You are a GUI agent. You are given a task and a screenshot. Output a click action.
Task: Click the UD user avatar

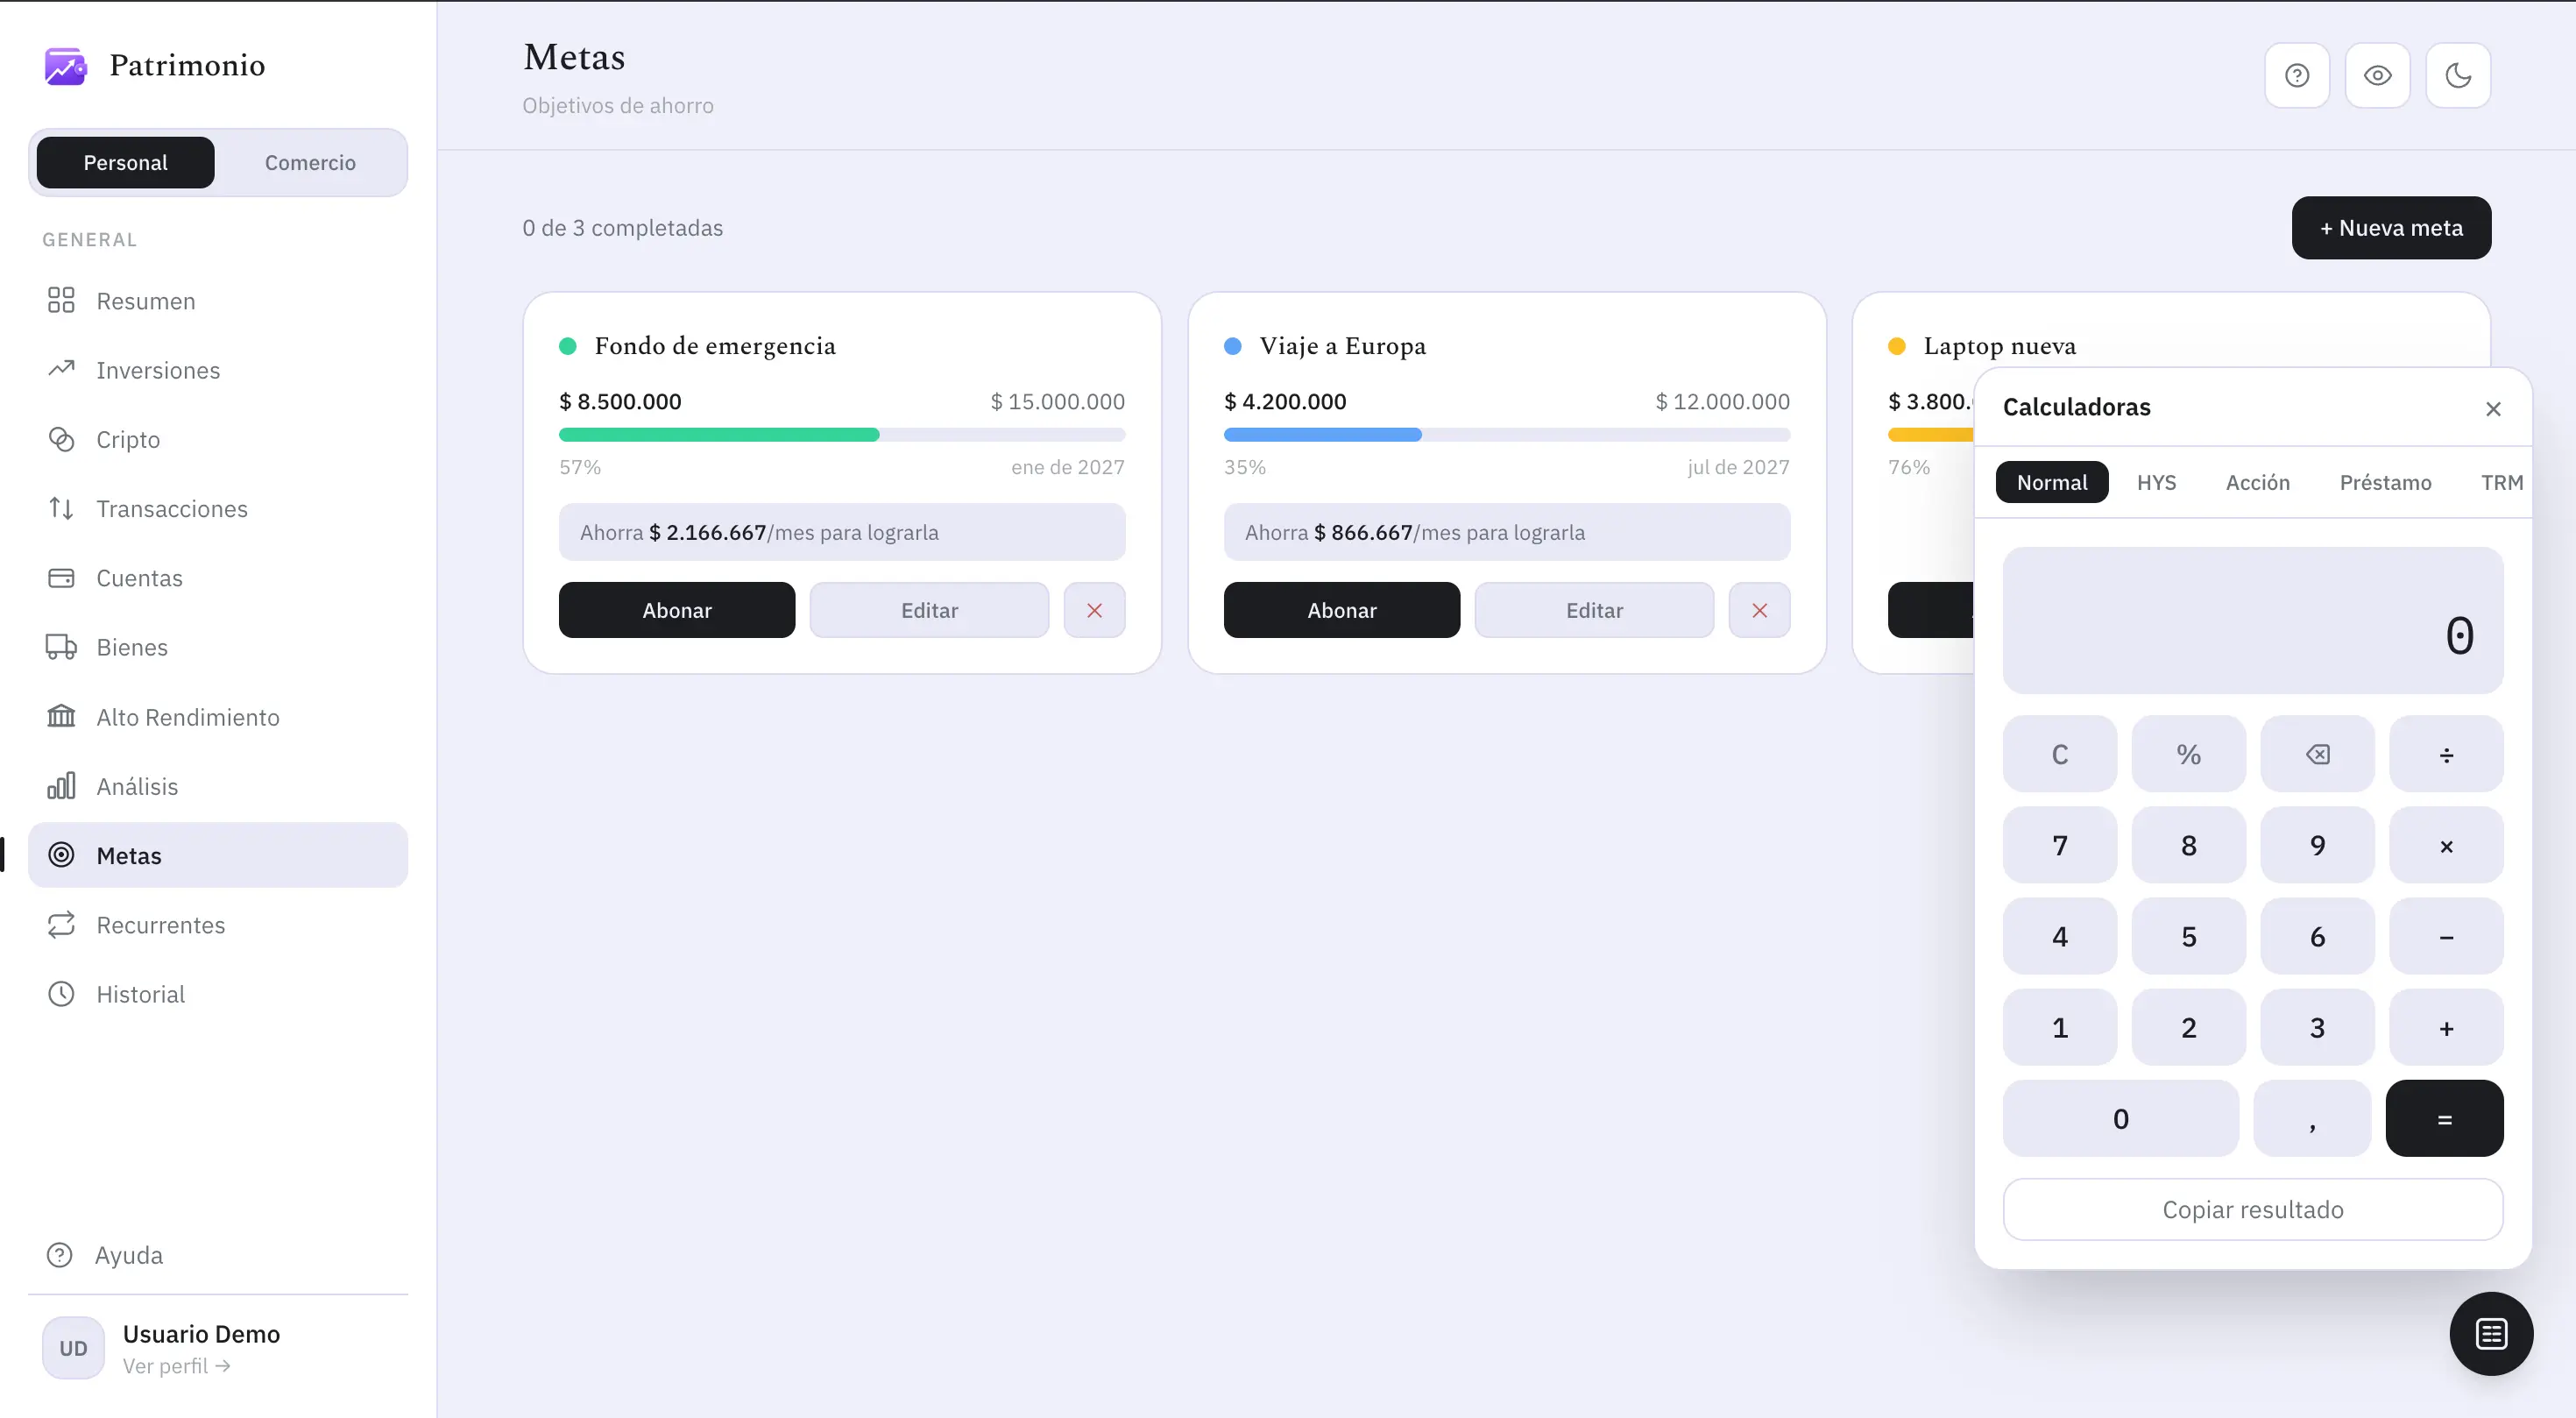pyautogui.click(x=73, y=1348)
